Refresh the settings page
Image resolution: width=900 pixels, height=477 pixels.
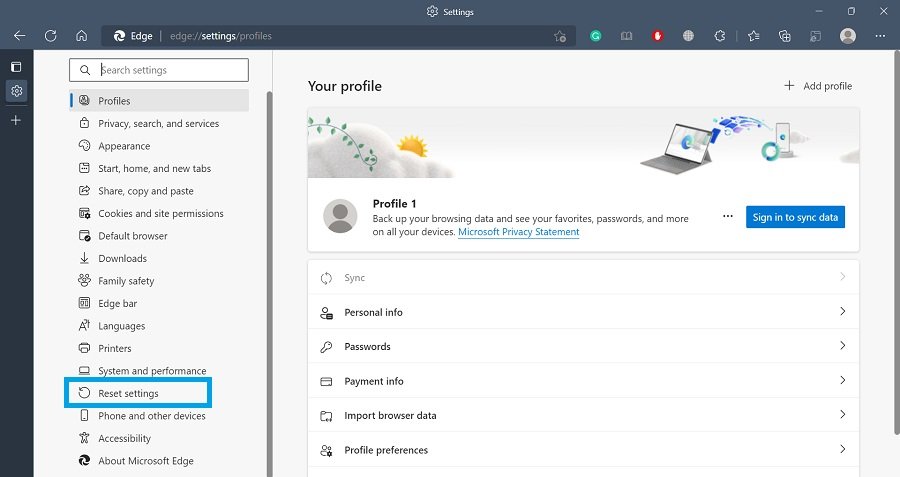coord(51,36)
